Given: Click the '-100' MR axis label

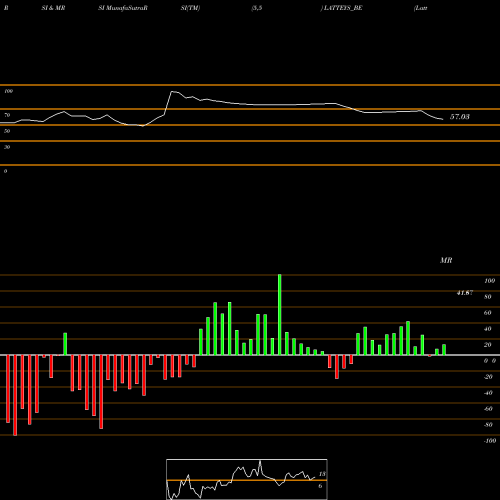Looking at the screenshot, I should point(490,441).
